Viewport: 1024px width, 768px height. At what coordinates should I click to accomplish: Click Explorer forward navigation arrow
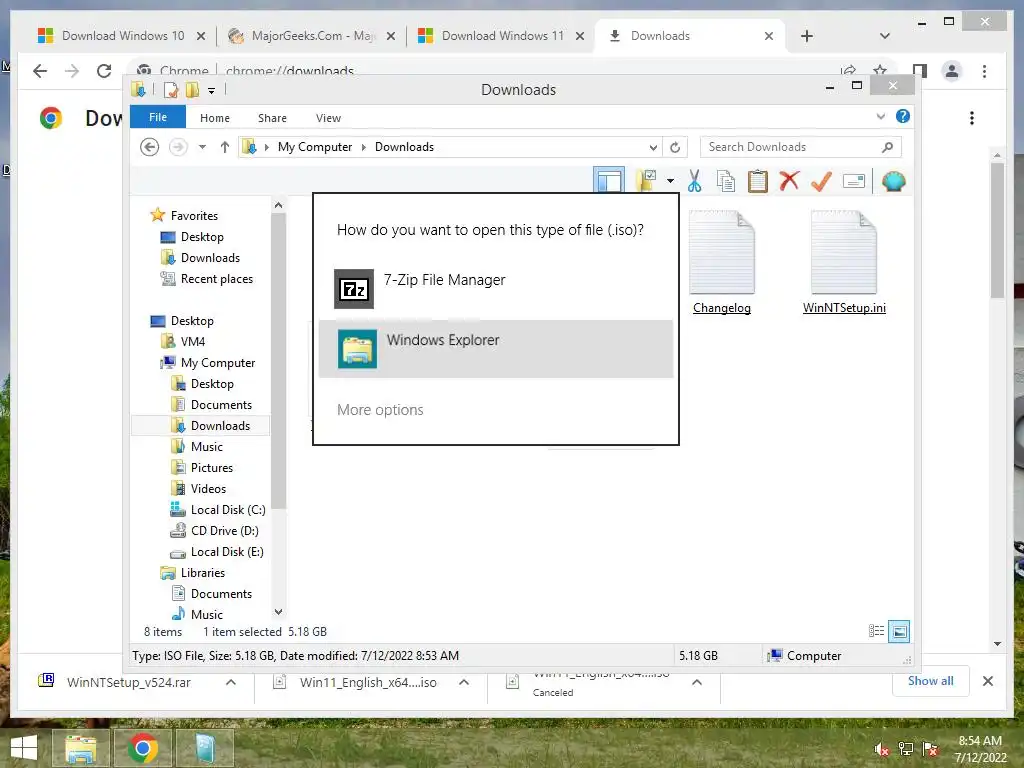pos(178,147)
